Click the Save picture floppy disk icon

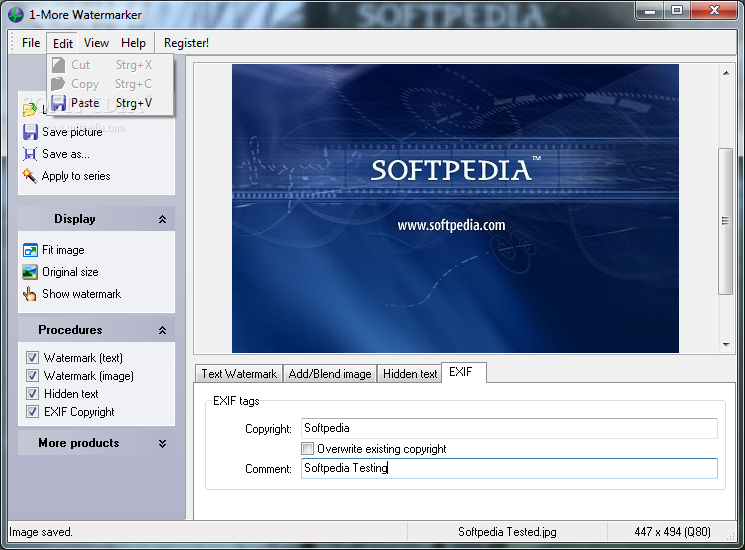click(30, 132)
